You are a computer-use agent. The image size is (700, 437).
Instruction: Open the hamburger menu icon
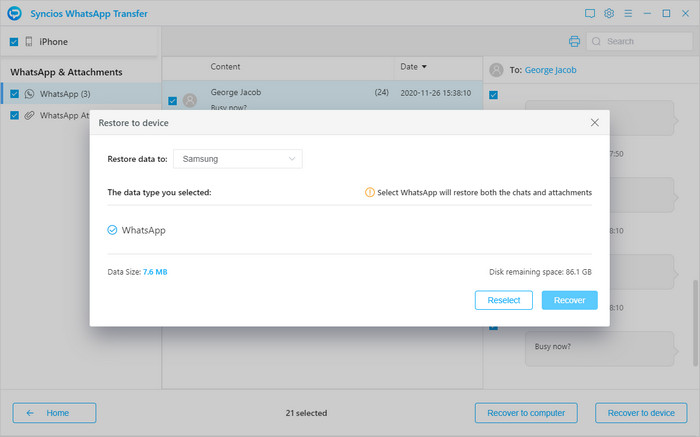tap(628, 13)
